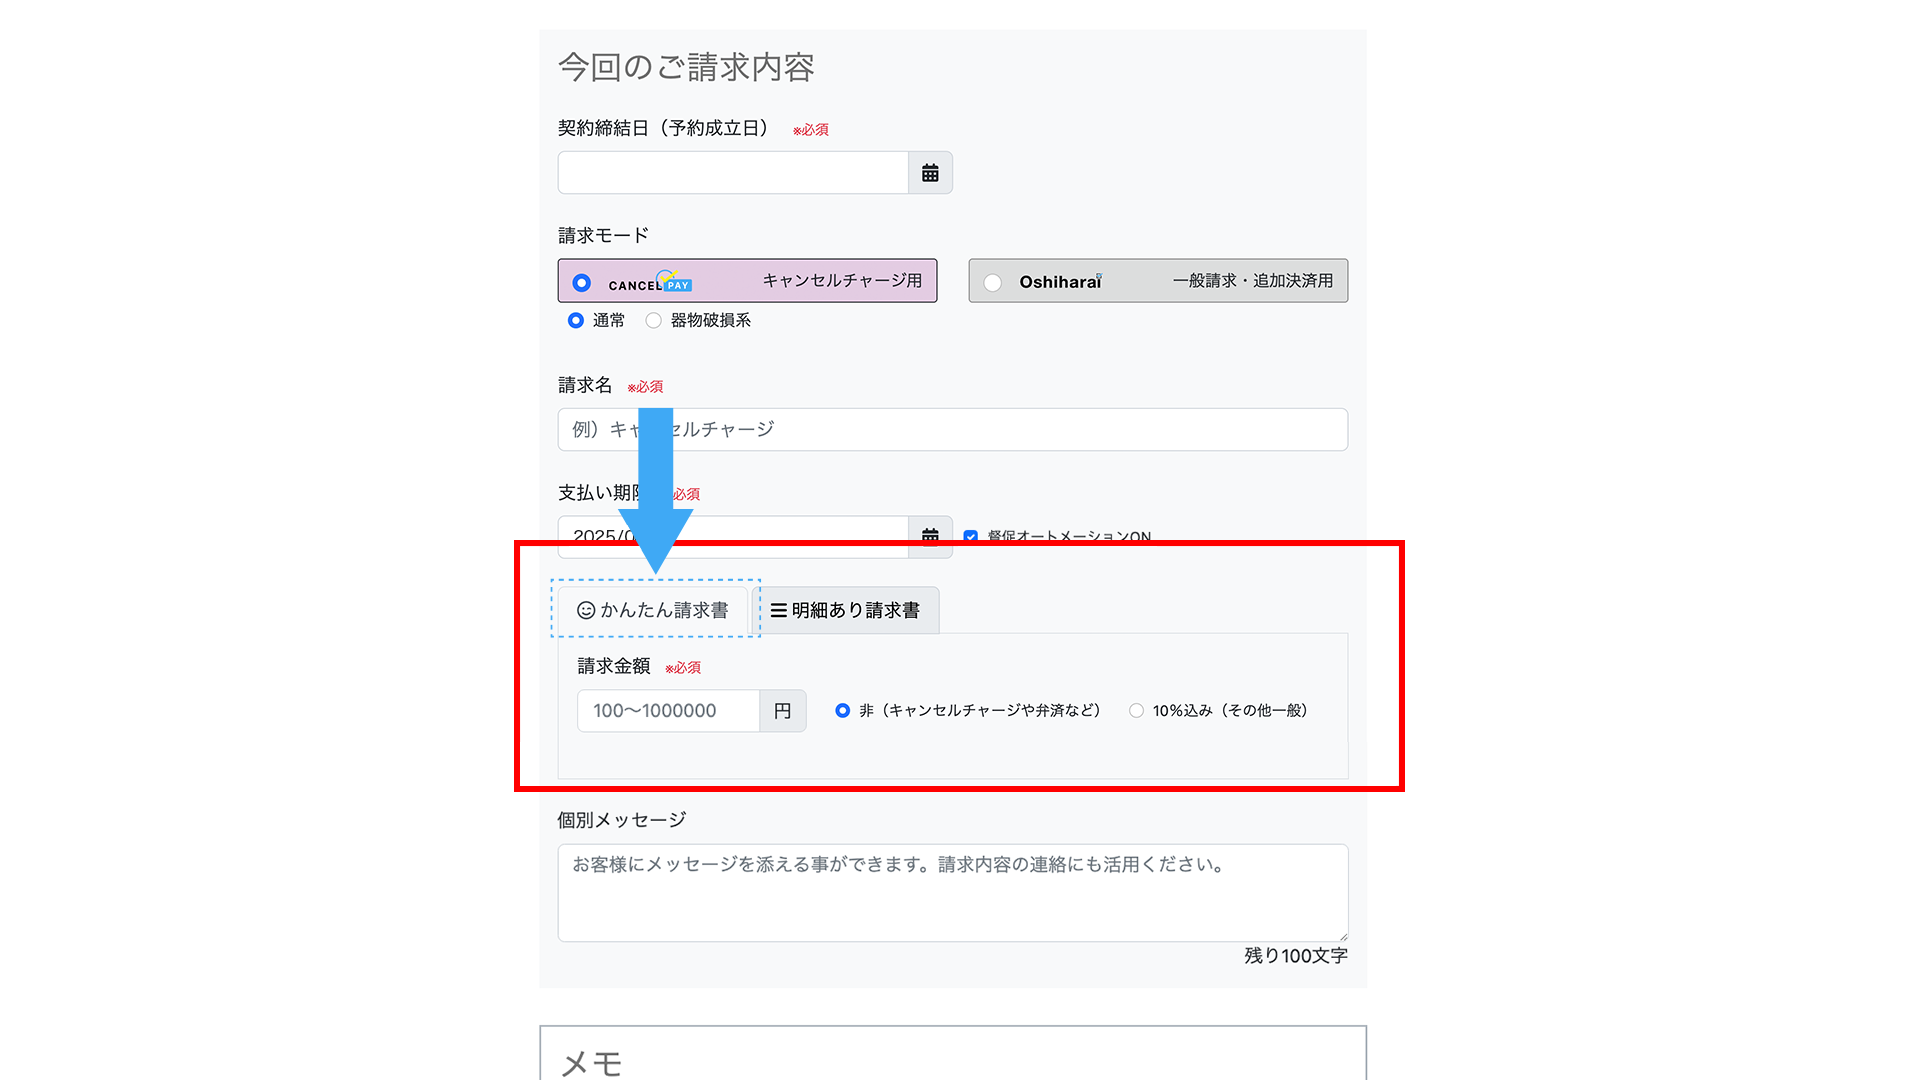Screen dimensions: 1920x1080
Task: Open the contract date calendar picker icon
Action: coord(930,173)
